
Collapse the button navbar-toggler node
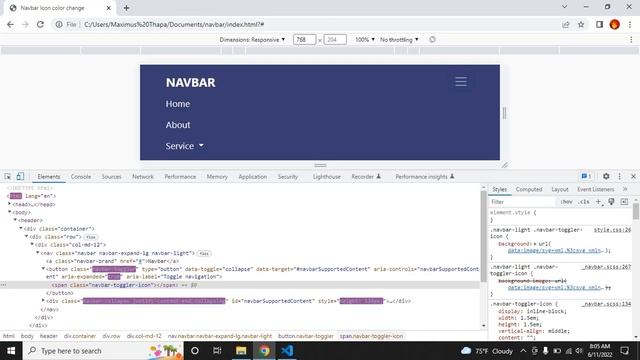pyautogui.click(x=43, y=269)
